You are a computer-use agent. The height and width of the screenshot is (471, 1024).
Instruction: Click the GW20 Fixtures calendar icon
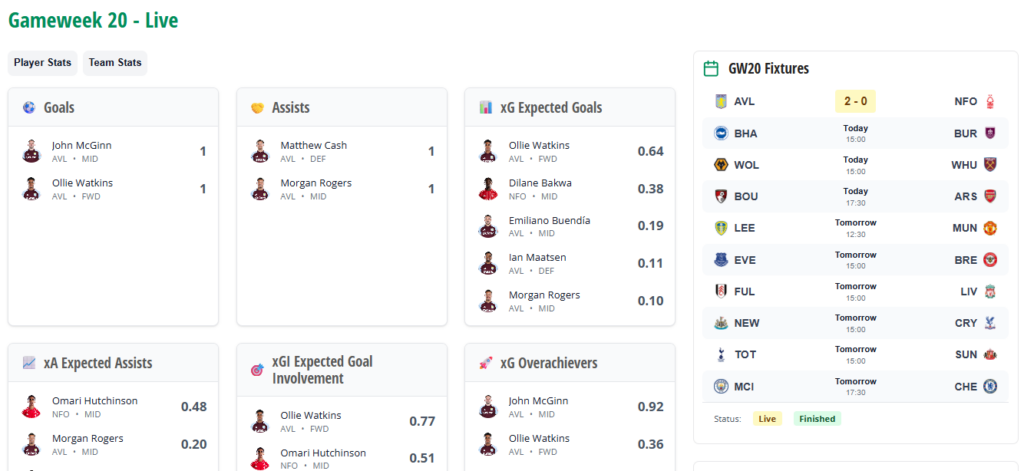point(711,69)
